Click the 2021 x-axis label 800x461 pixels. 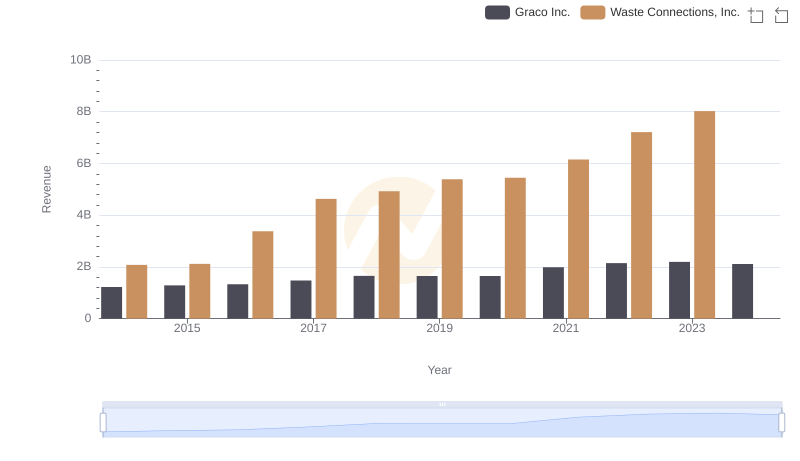tap(566, 328)
